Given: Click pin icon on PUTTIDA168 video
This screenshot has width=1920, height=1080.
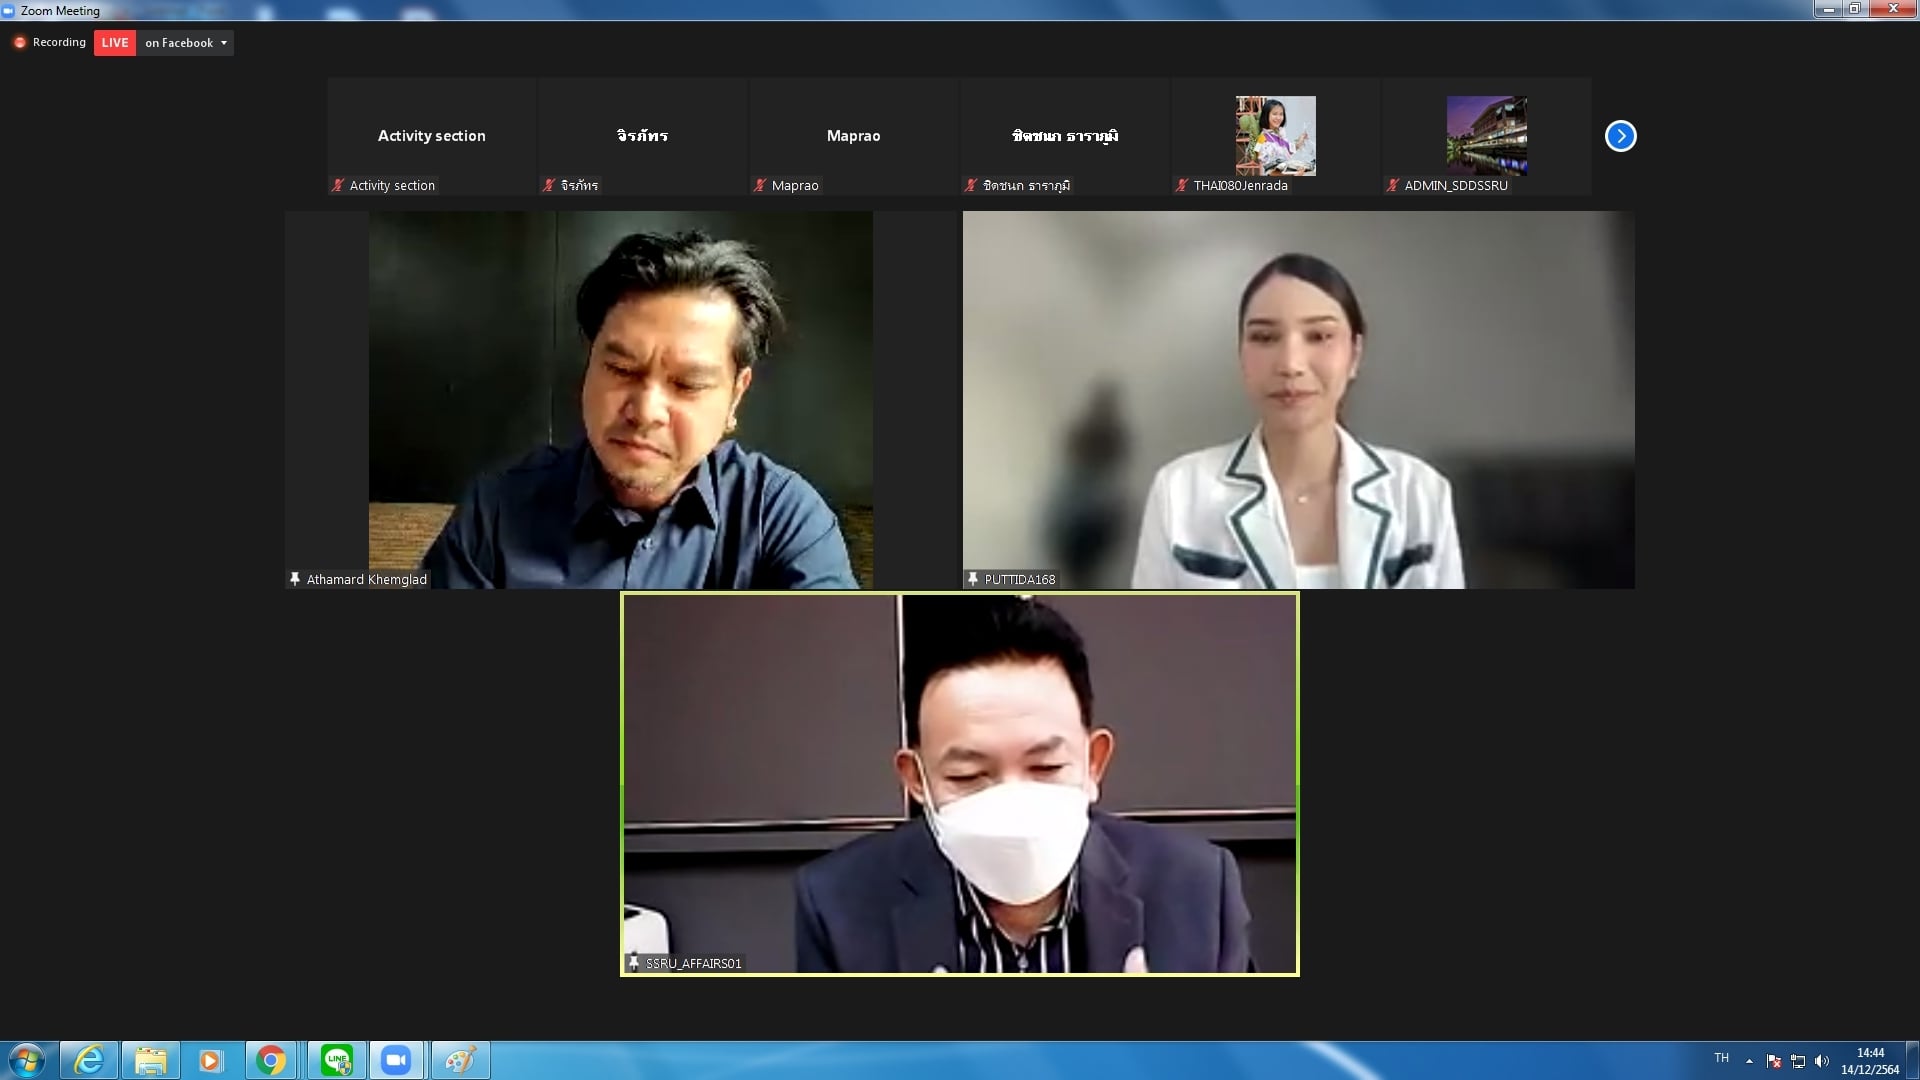Looking at the screenshot, I should (972, 579).
